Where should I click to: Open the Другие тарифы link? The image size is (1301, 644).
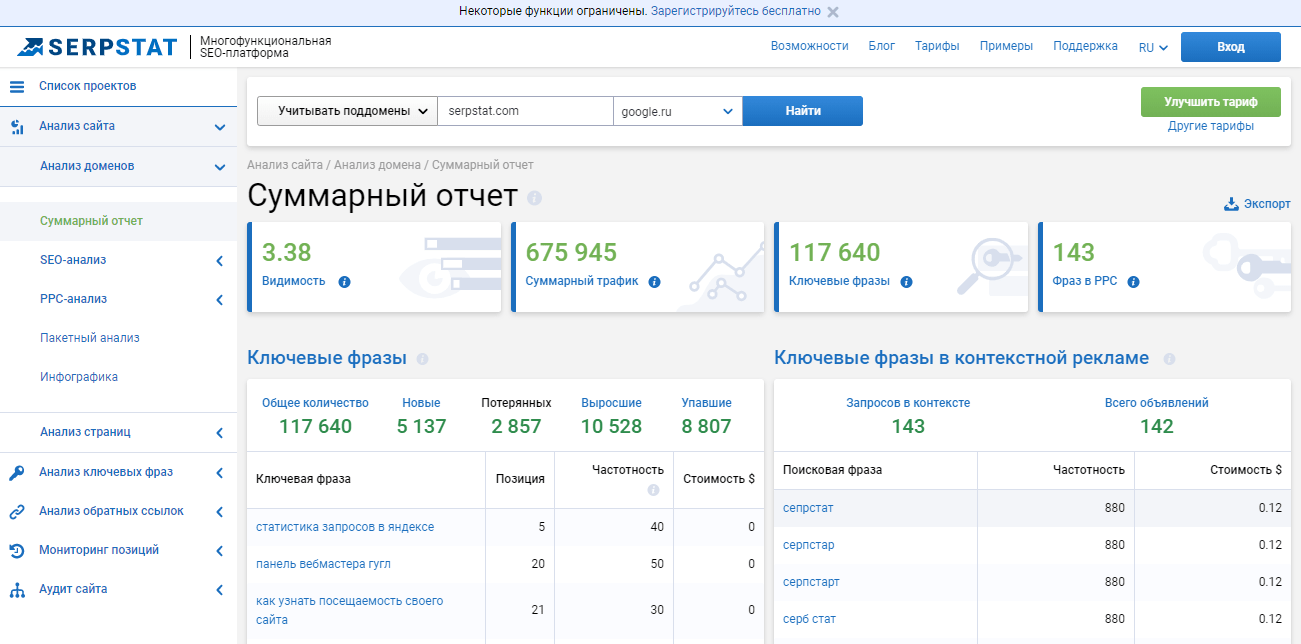point(1210,126)
